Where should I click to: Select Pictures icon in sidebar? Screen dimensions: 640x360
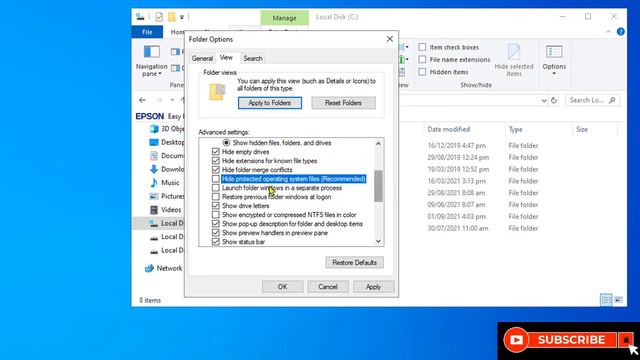[154, 196]
